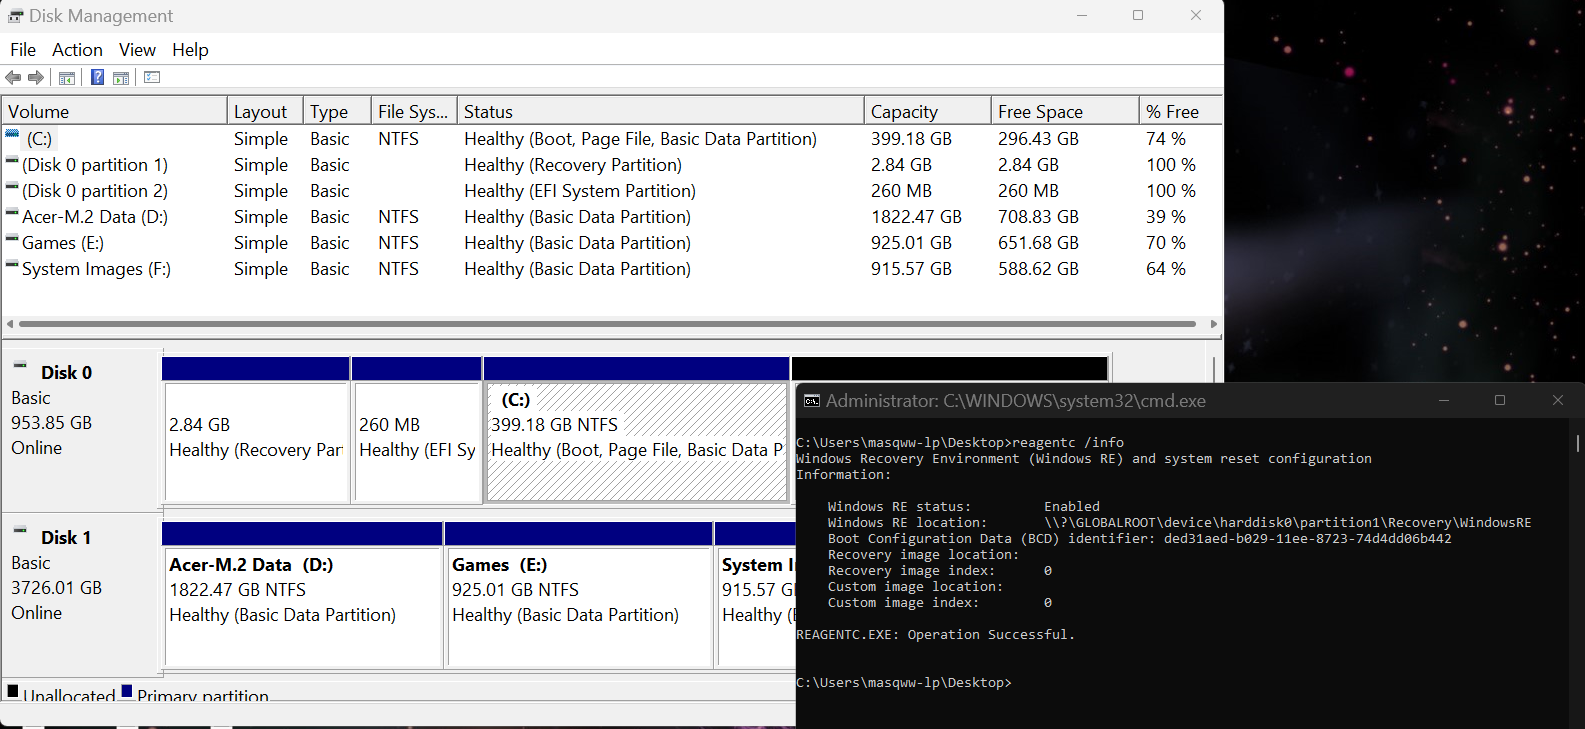The height and width of the screenshot is (729, 1585).
Task: Click the Disk Management title bar icon
Action: click(x=15, y=16)
